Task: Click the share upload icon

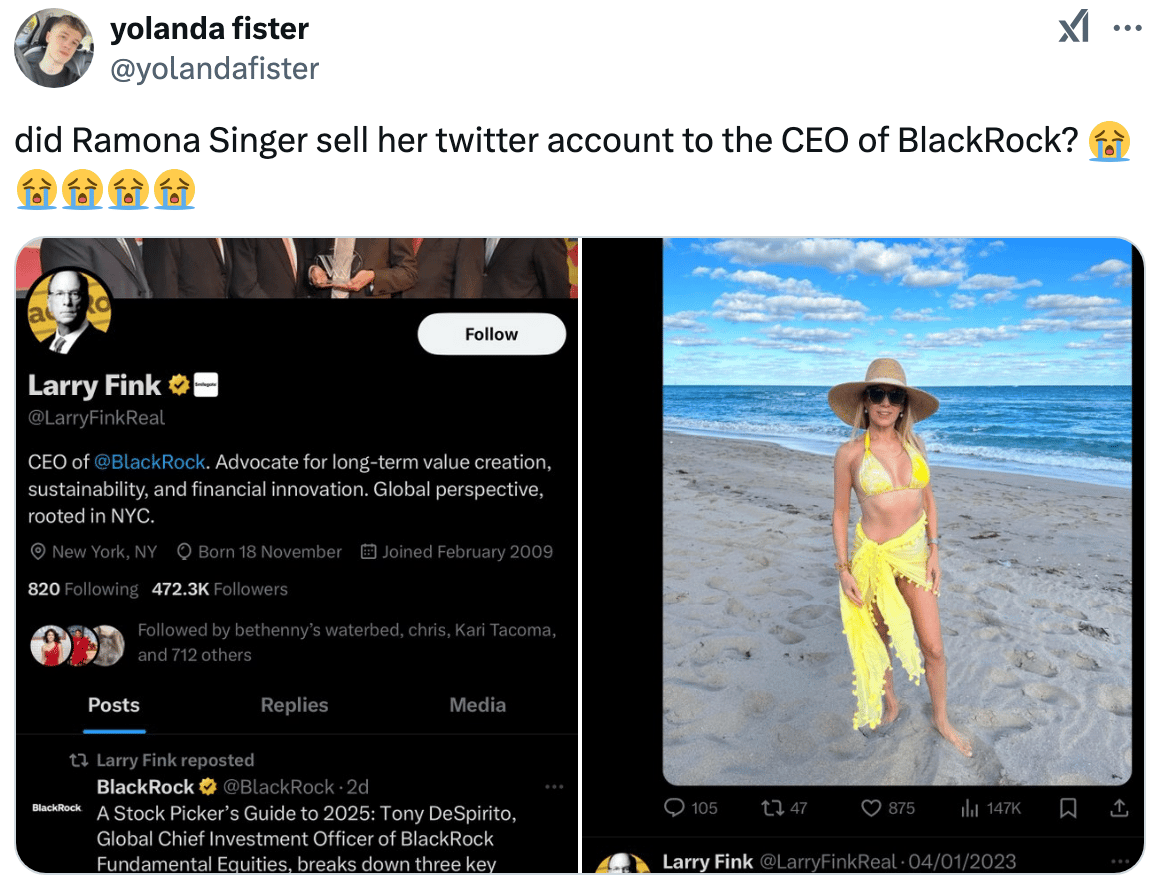Action: [x=1120, y=807]
